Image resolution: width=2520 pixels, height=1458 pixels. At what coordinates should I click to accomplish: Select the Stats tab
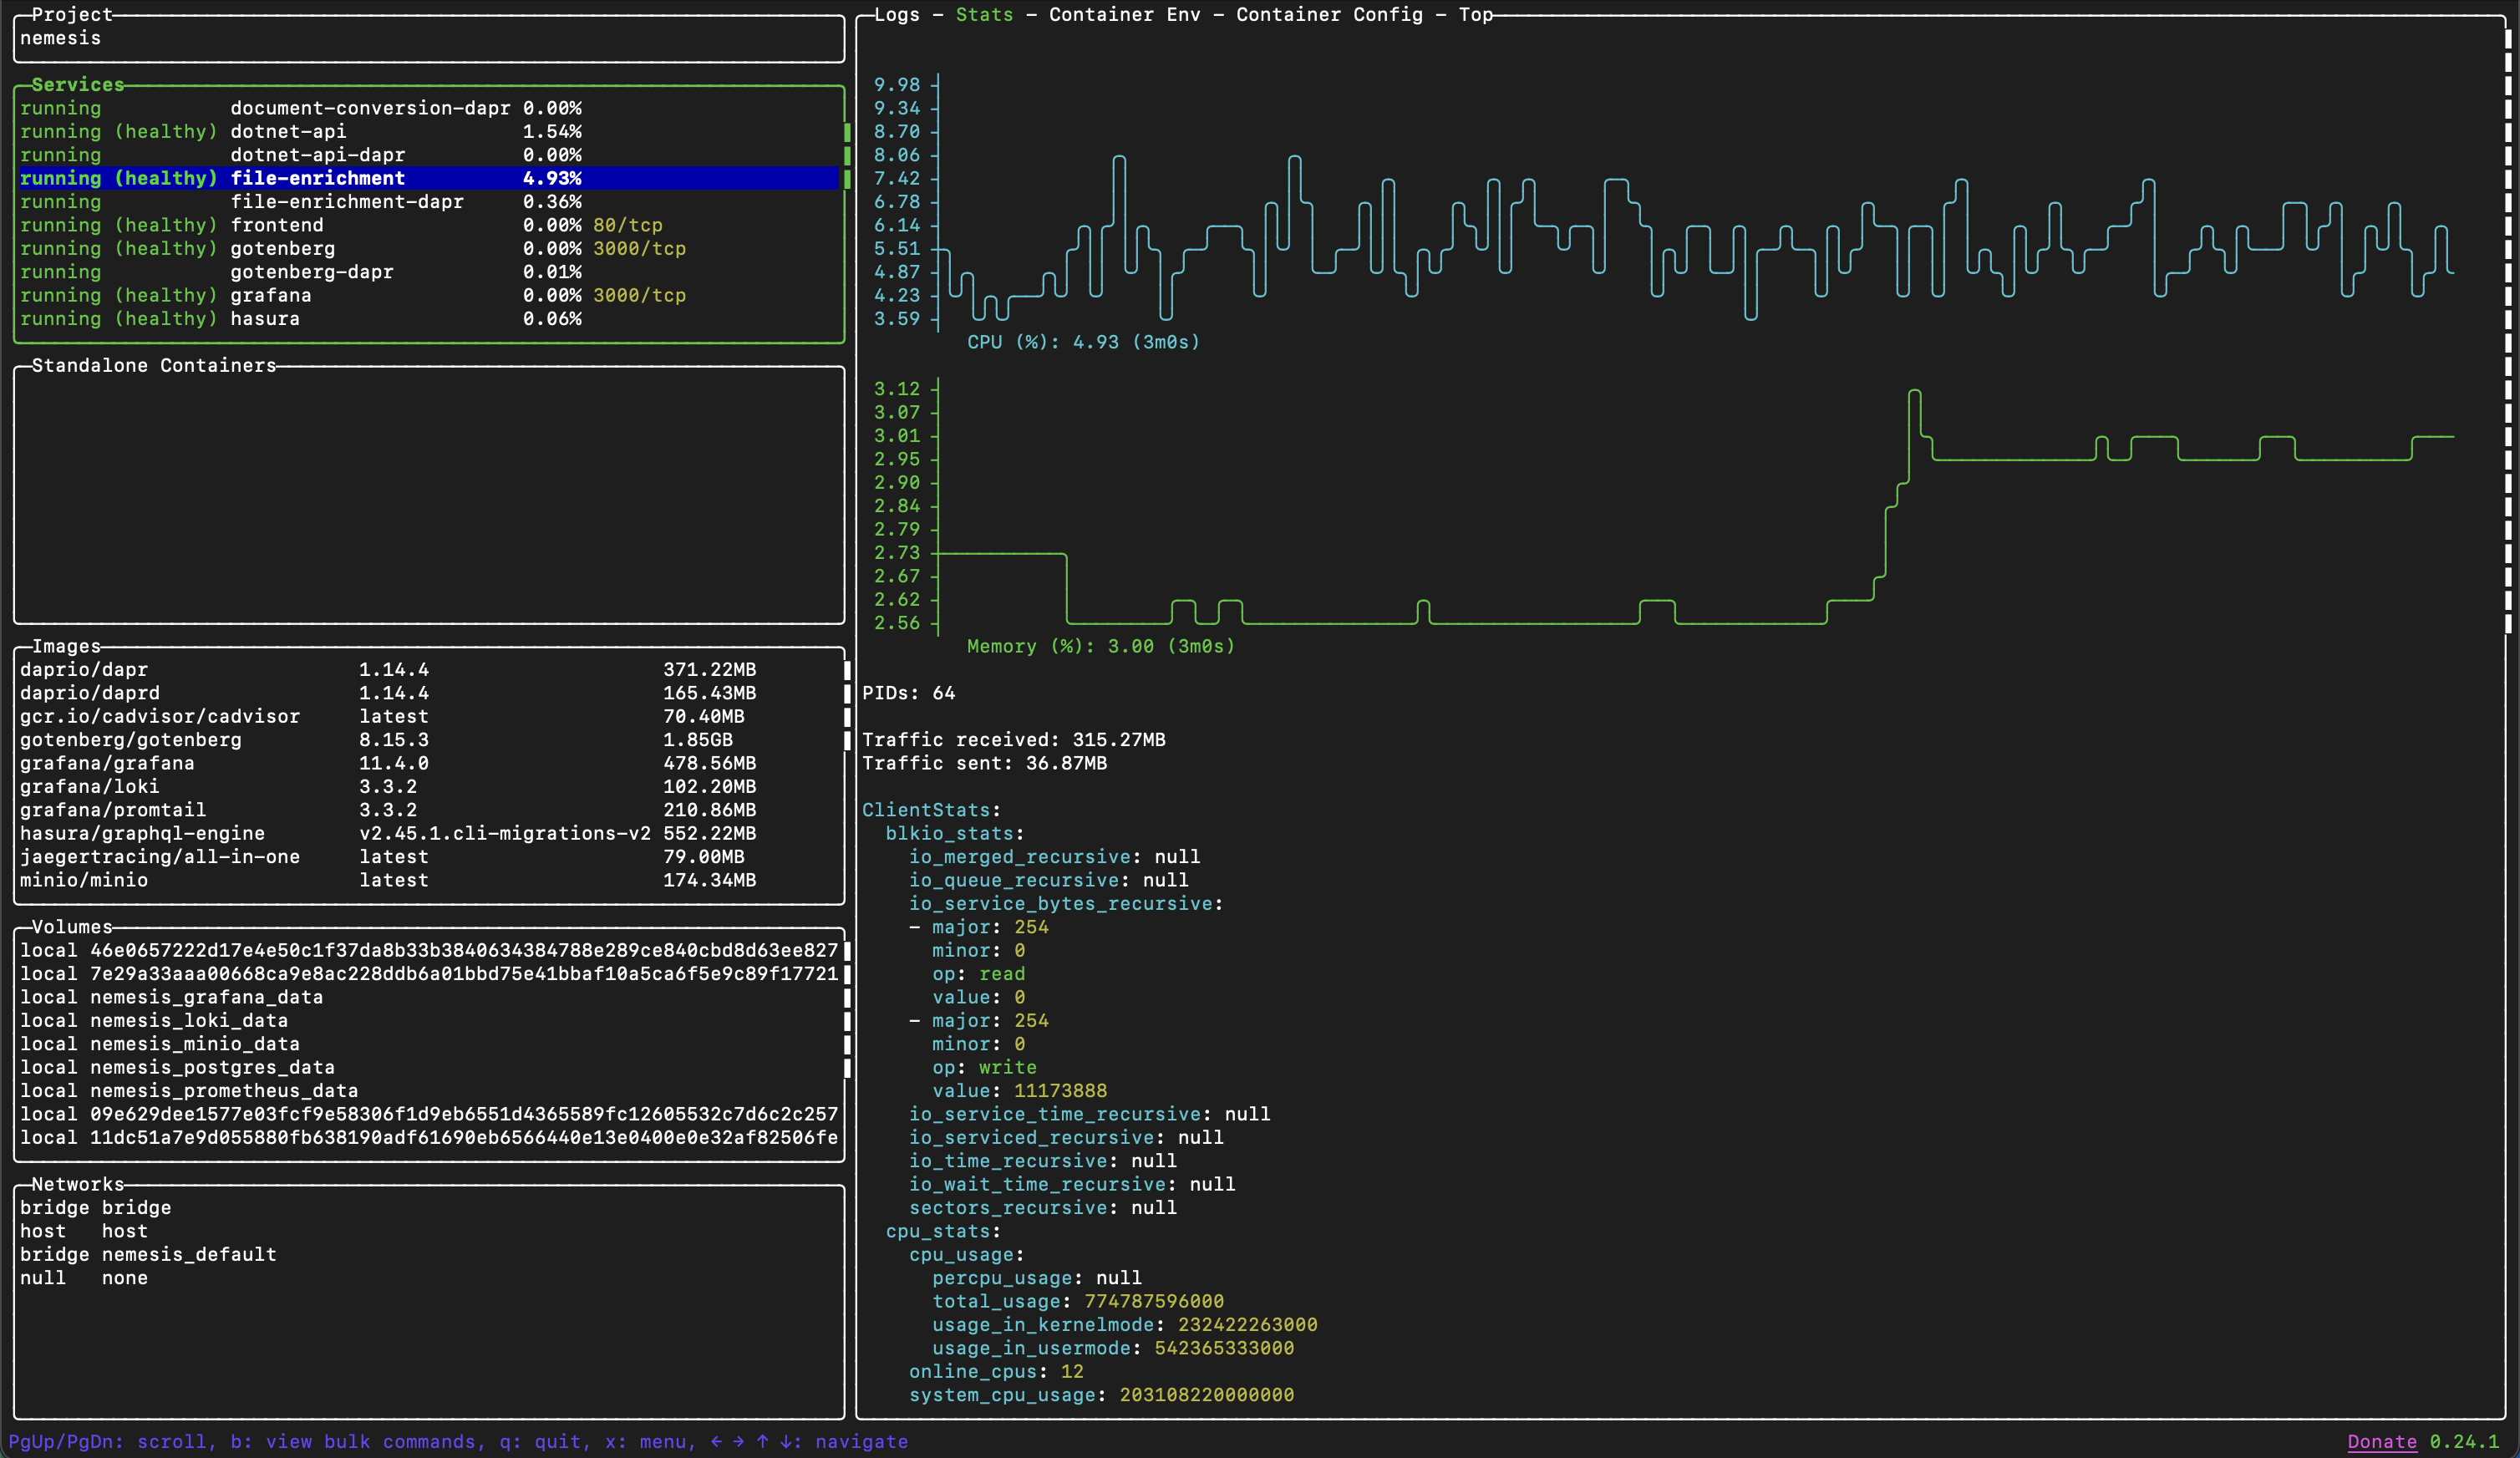pos(984,15)
